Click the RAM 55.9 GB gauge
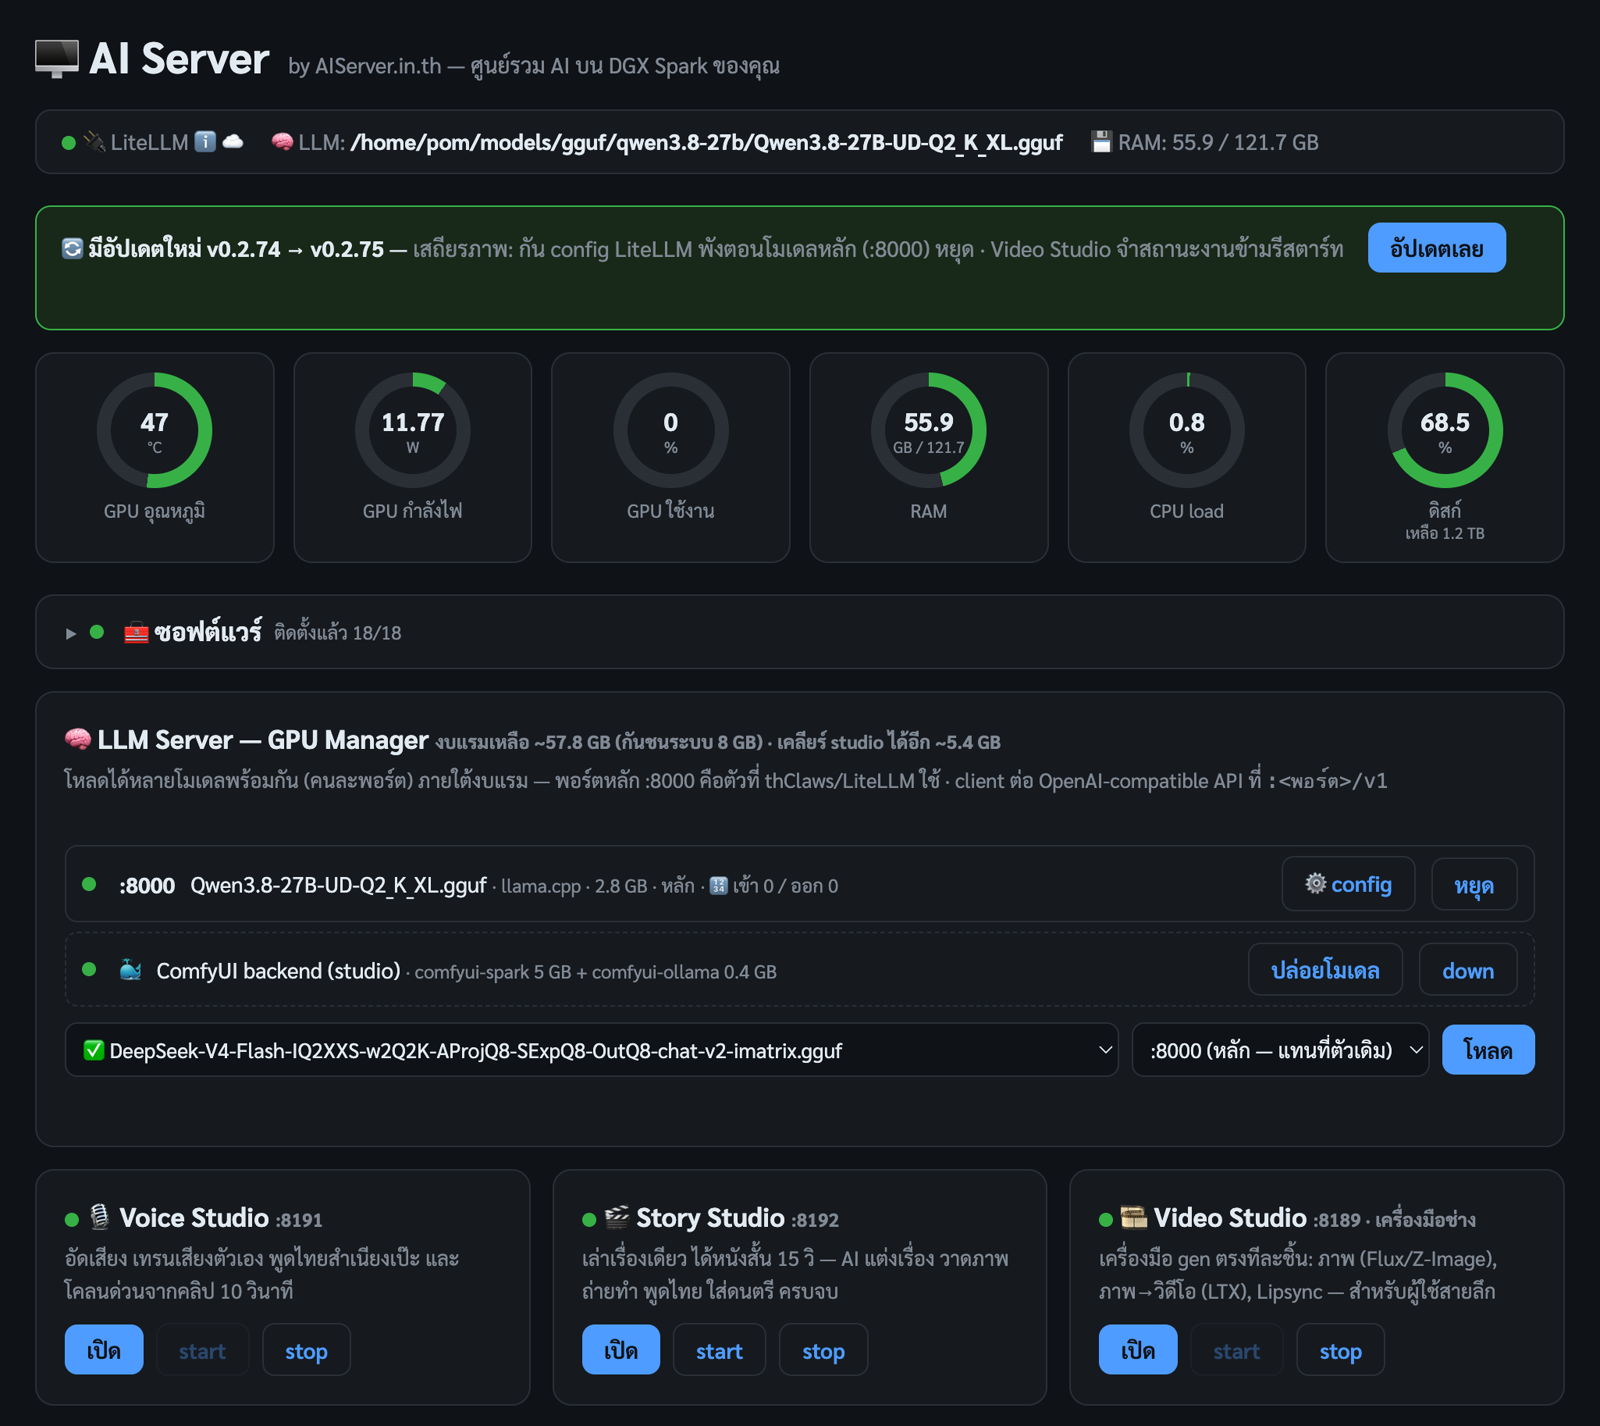Image resolution: width=1600 pixels, height=1426 pixels. click(x=929, y=431)
